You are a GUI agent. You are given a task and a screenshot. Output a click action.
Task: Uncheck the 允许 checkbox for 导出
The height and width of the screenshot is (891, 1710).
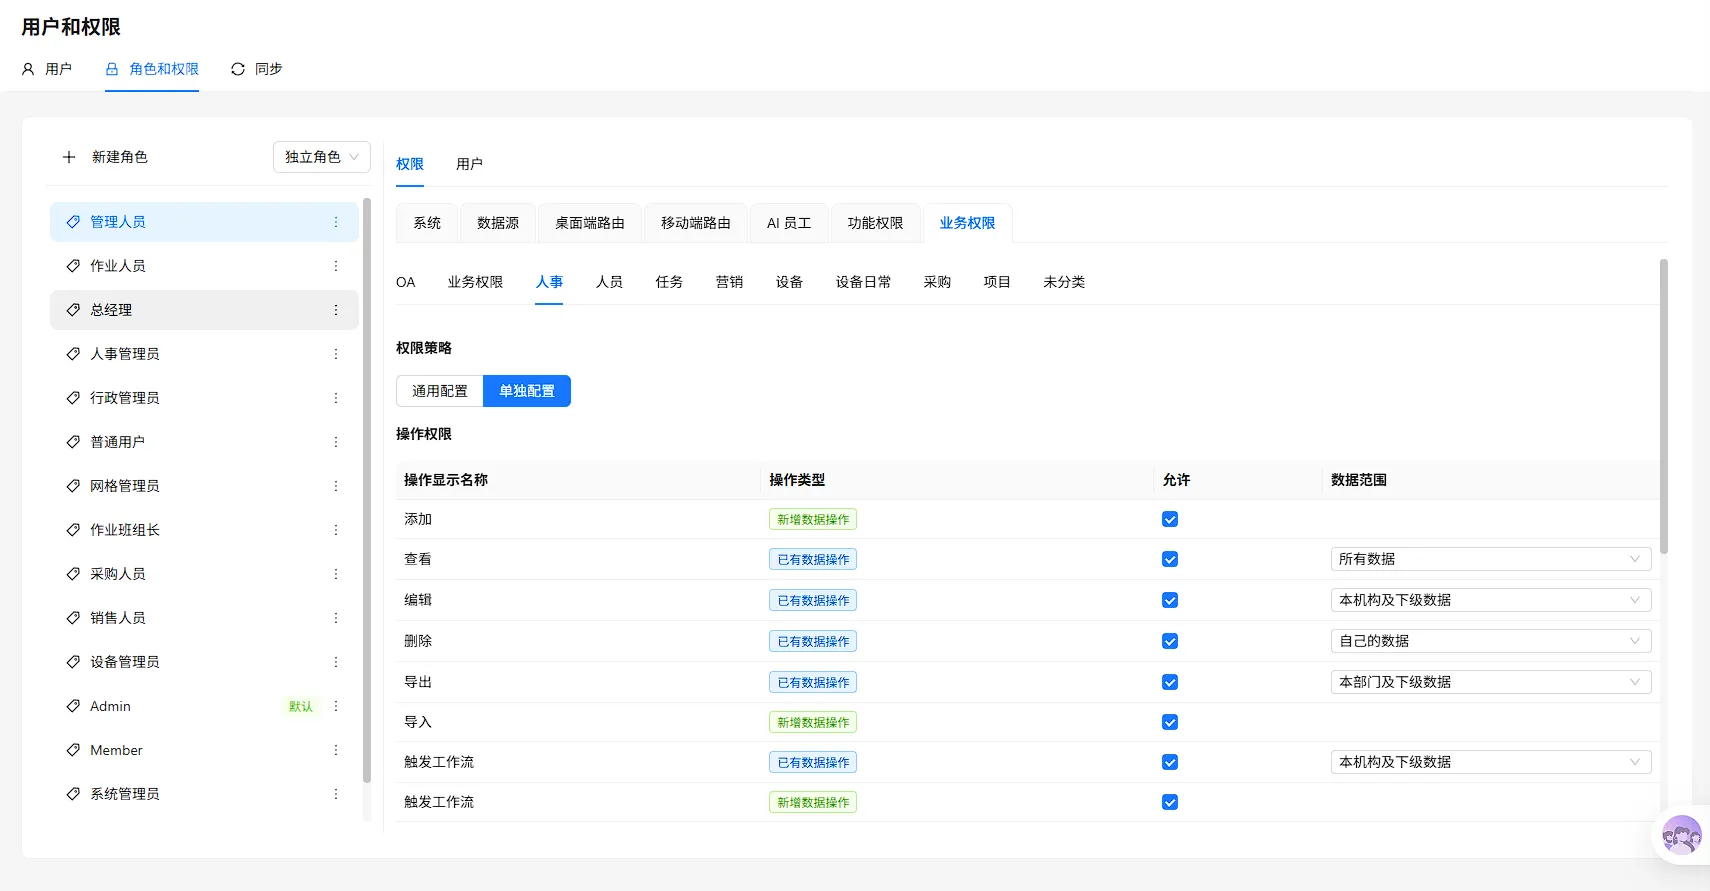(1170, 682)
